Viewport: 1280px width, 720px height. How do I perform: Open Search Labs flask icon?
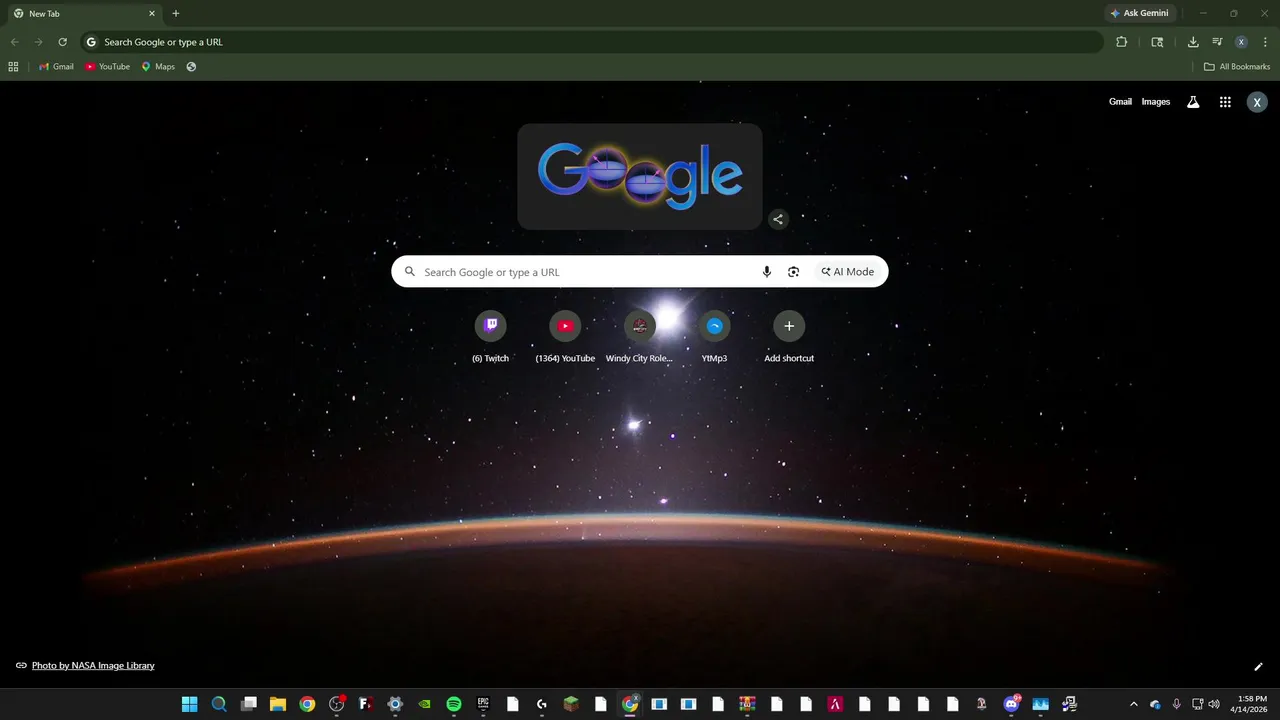(x=1193, y=102)
